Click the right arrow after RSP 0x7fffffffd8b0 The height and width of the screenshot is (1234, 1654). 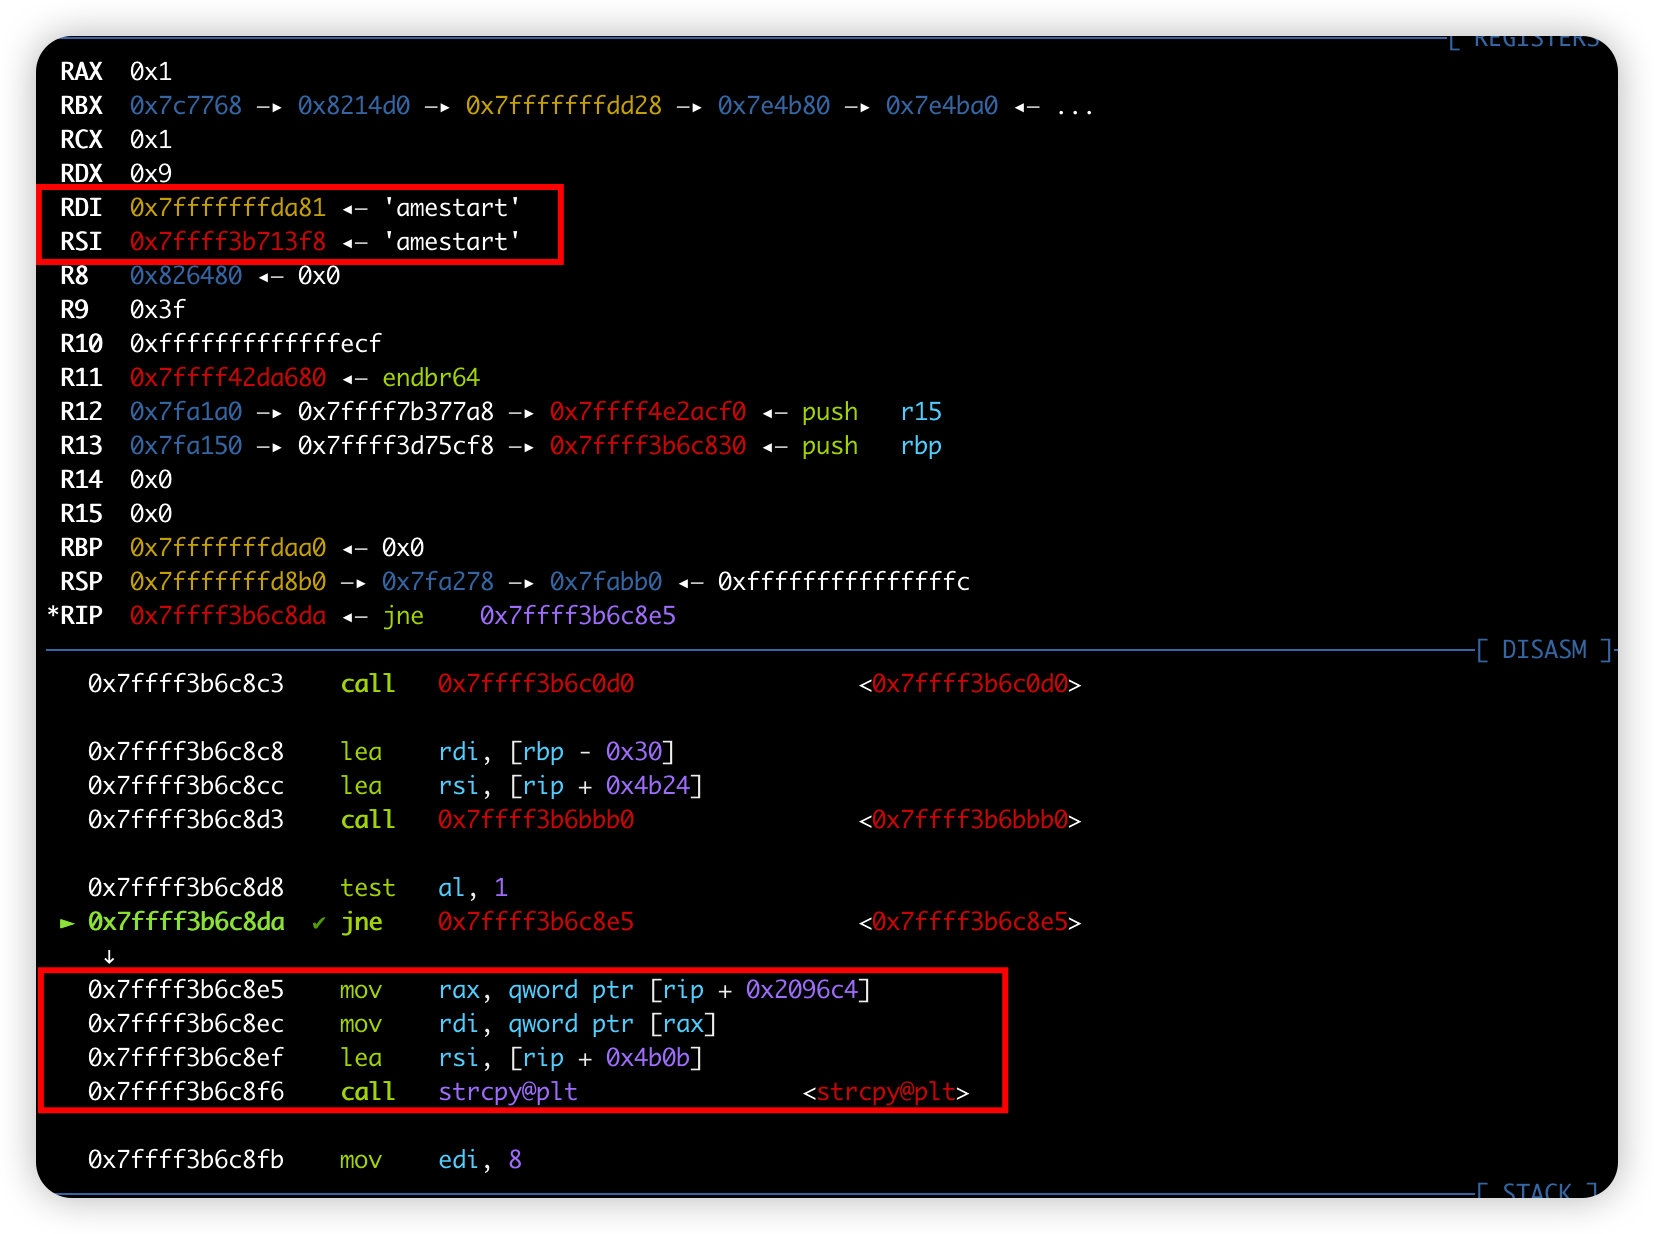pyautogui.click(x=353, y=583)
